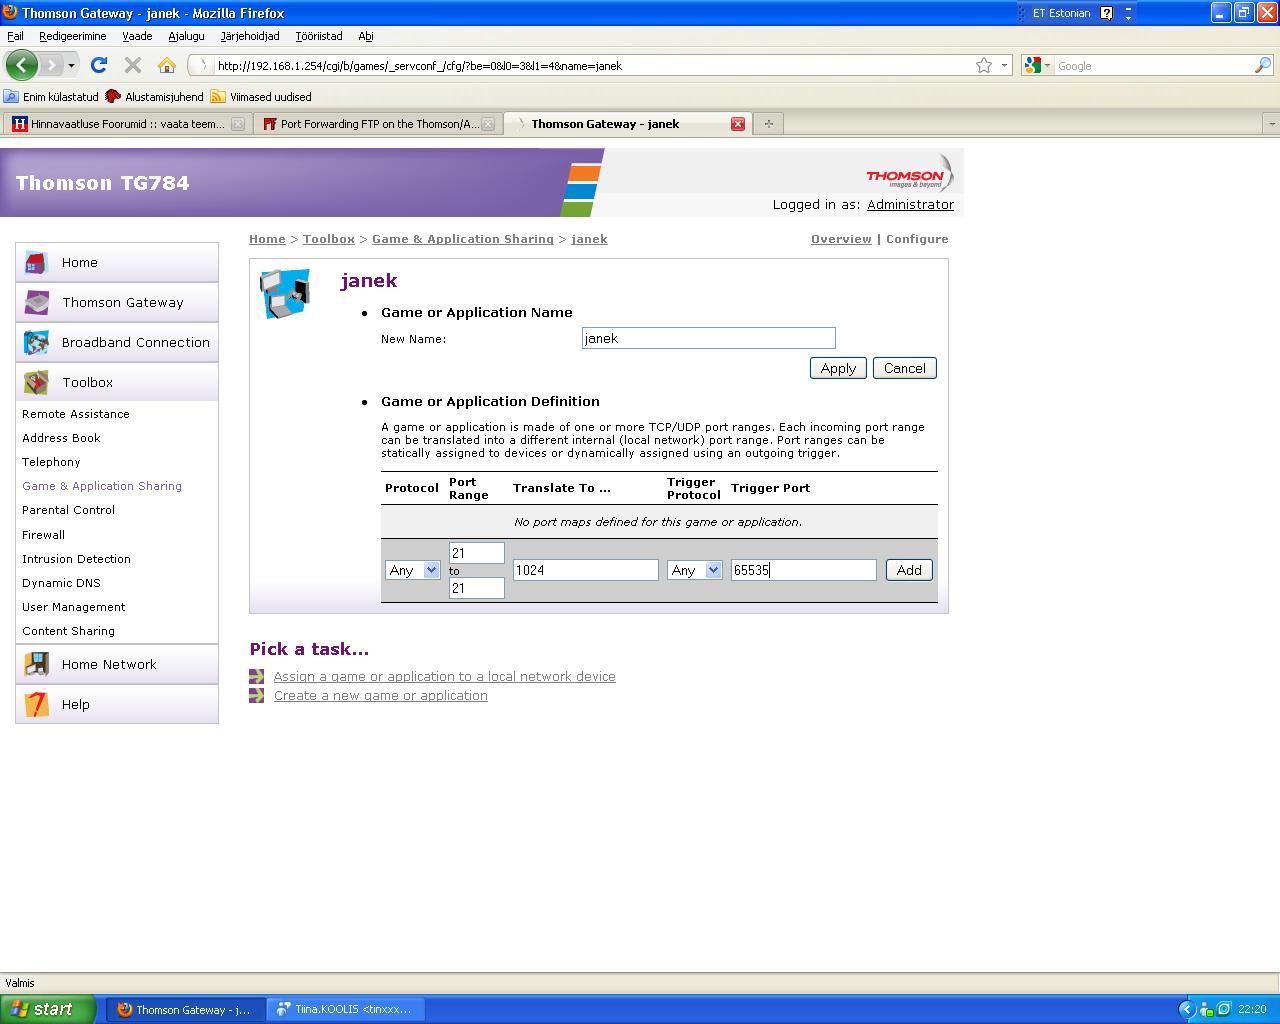1280x1024 pixels.
Task: Open Remote Assistance in sidebar
Action: (76, 414)
